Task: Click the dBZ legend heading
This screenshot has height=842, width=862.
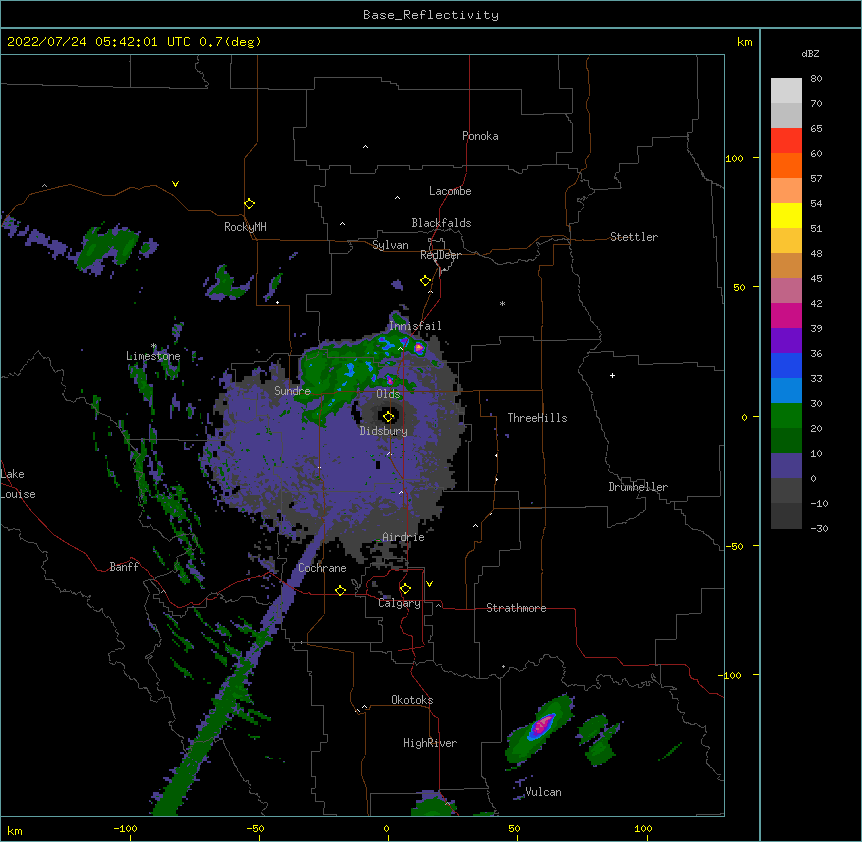Action: pyautogui.click(x=810, y=54)
